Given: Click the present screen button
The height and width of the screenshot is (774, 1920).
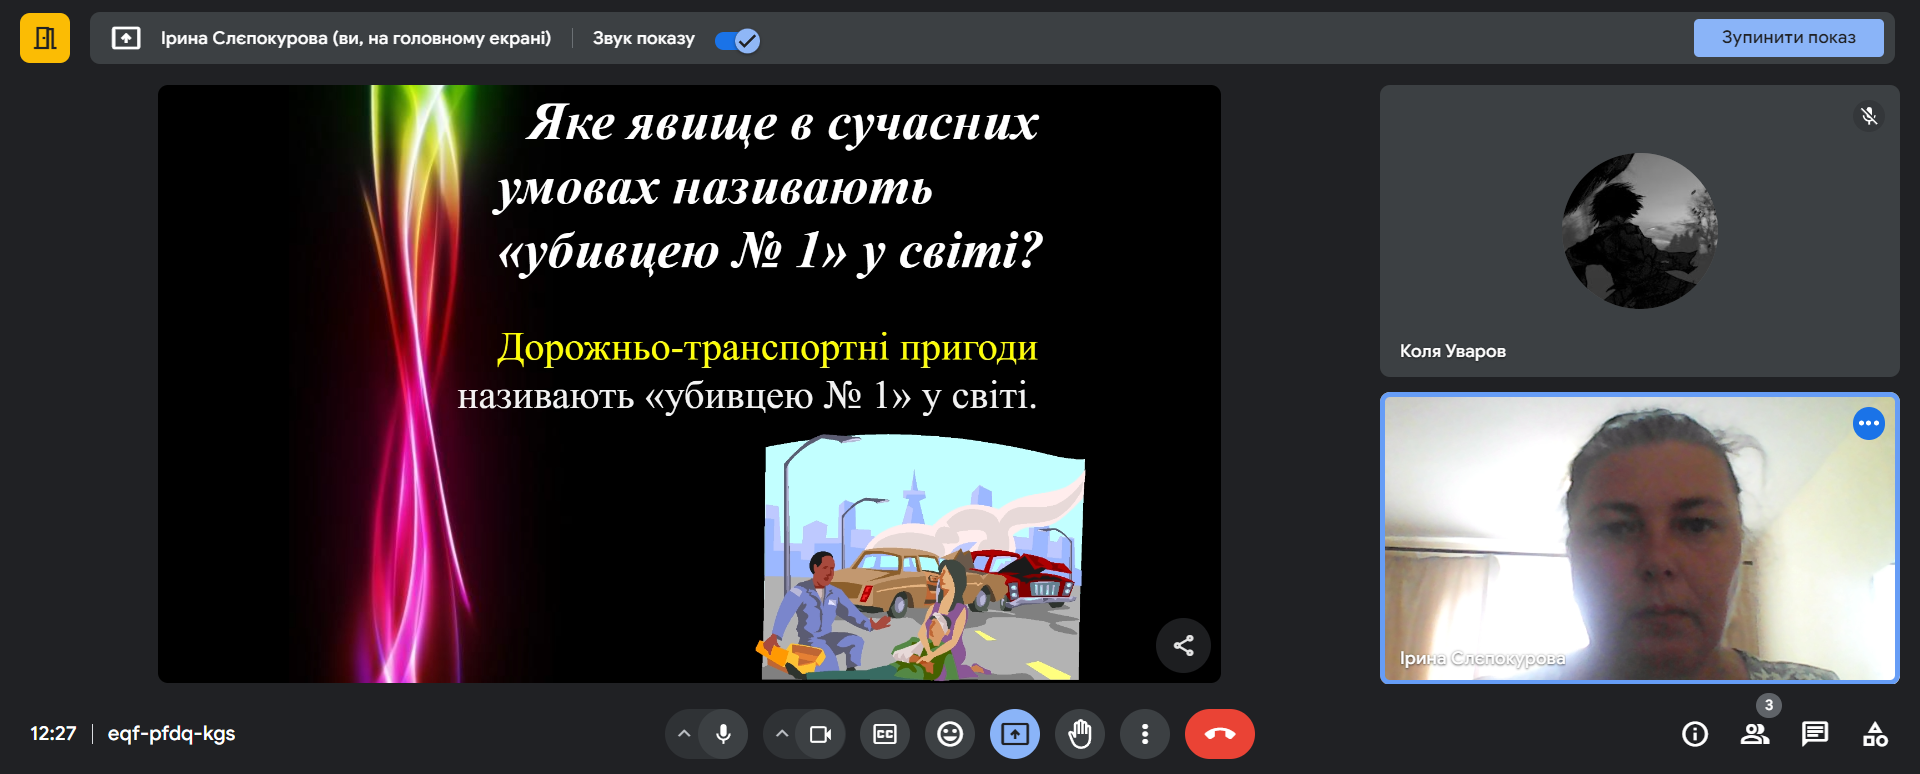Looking at the screenshot, I should [x=1015, y=734].
